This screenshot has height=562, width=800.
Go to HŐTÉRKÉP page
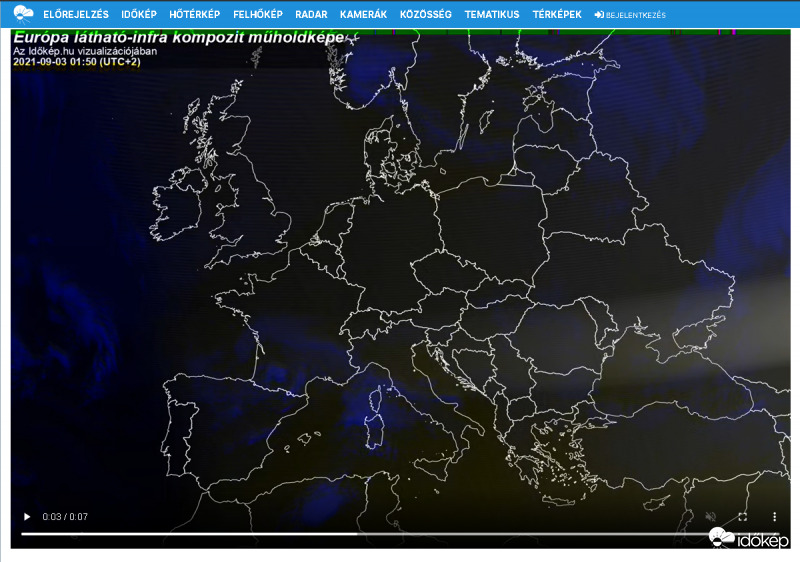195,15
